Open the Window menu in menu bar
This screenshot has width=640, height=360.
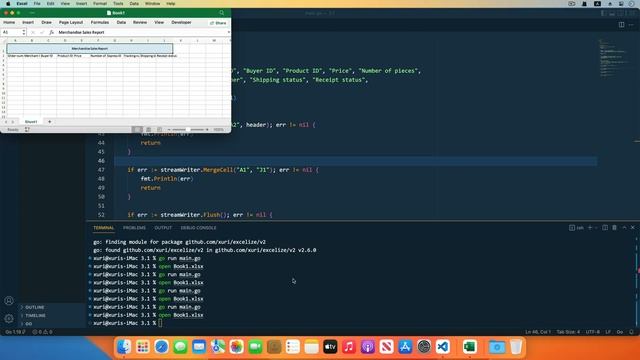click(x=152, y=4)
